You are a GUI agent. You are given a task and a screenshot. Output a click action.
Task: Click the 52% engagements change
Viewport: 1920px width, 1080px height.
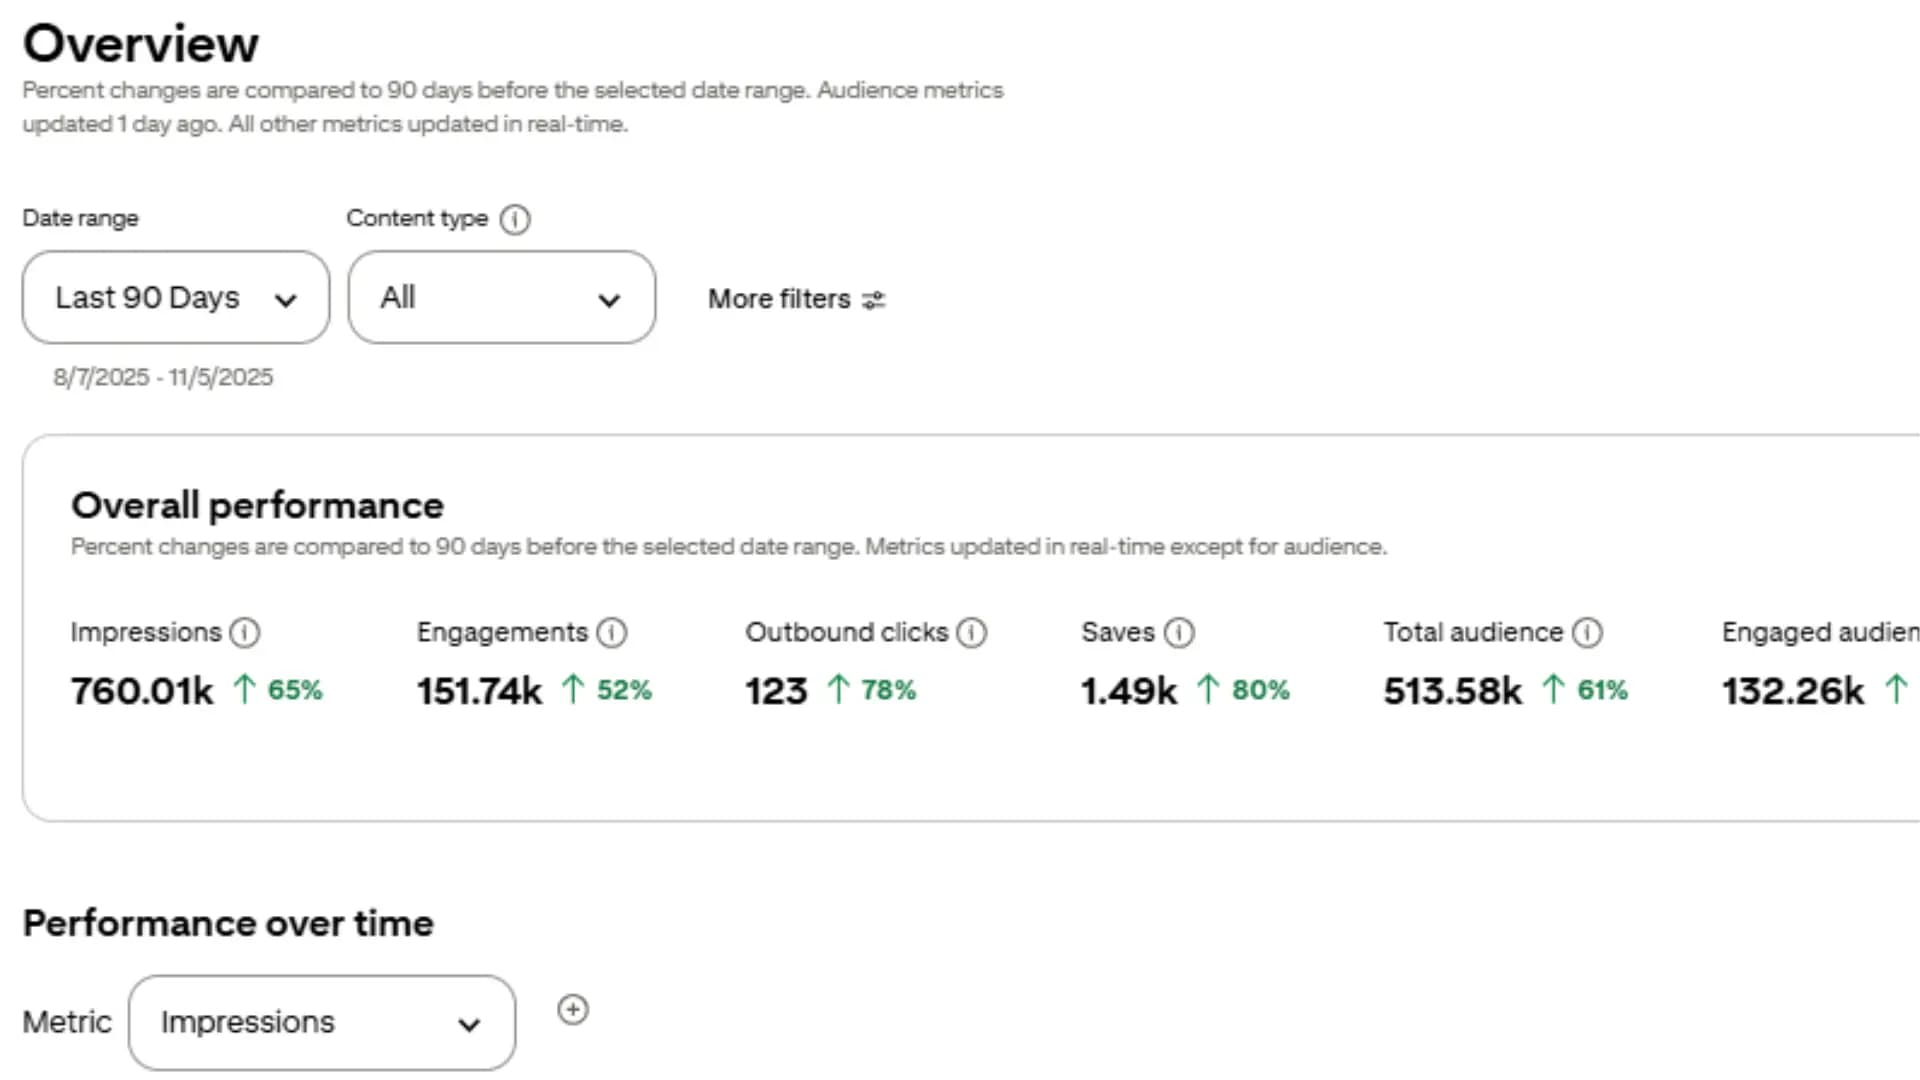tap(624, 690)
